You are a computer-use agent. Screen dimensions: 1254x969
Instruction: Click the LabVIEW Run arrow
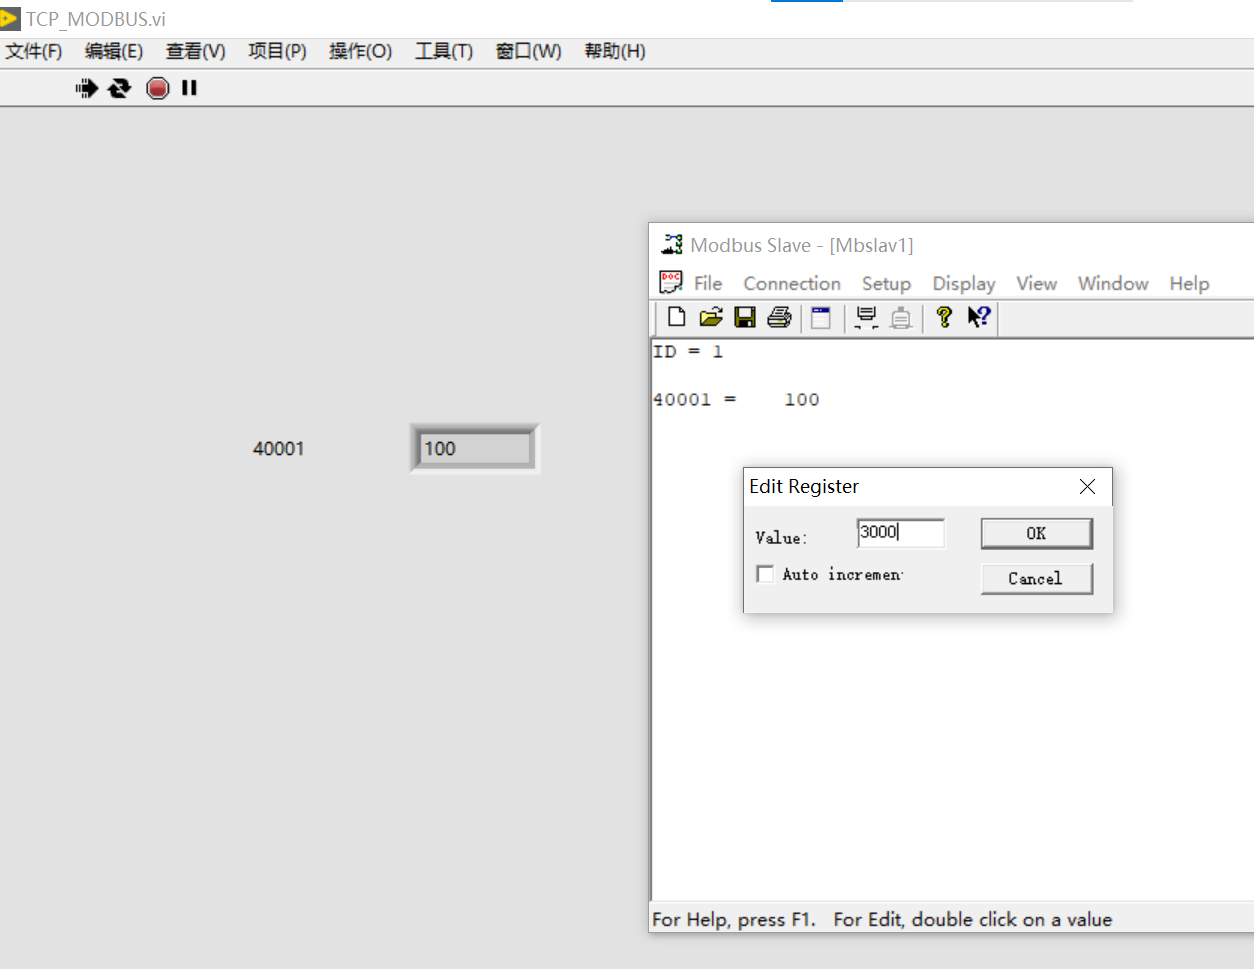click(x=87, y=88)
